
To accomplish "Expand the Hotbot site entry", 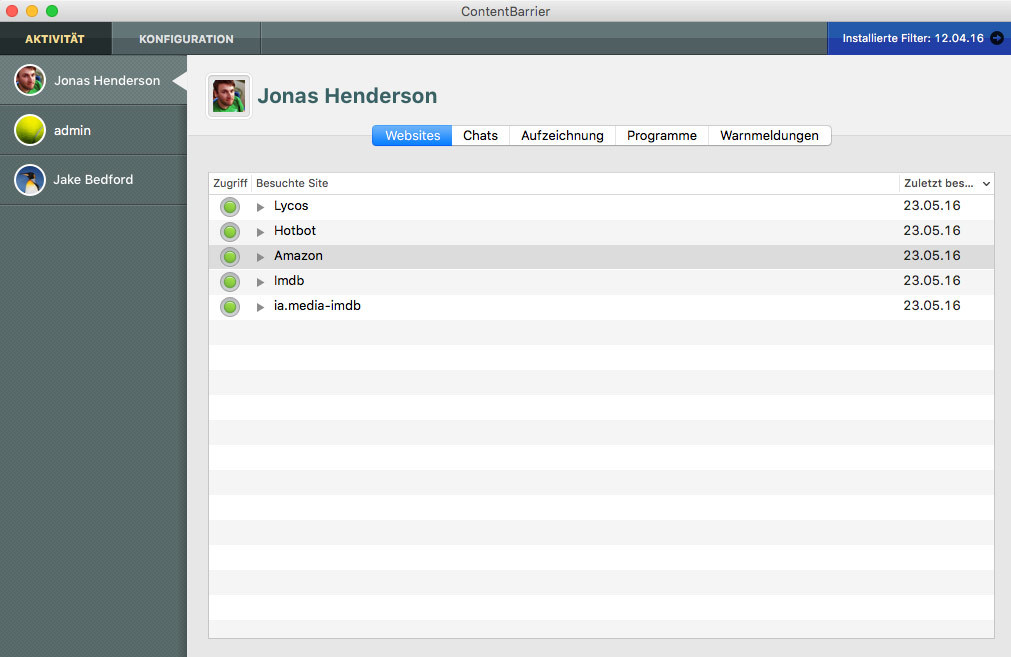I will coord(260,232).
